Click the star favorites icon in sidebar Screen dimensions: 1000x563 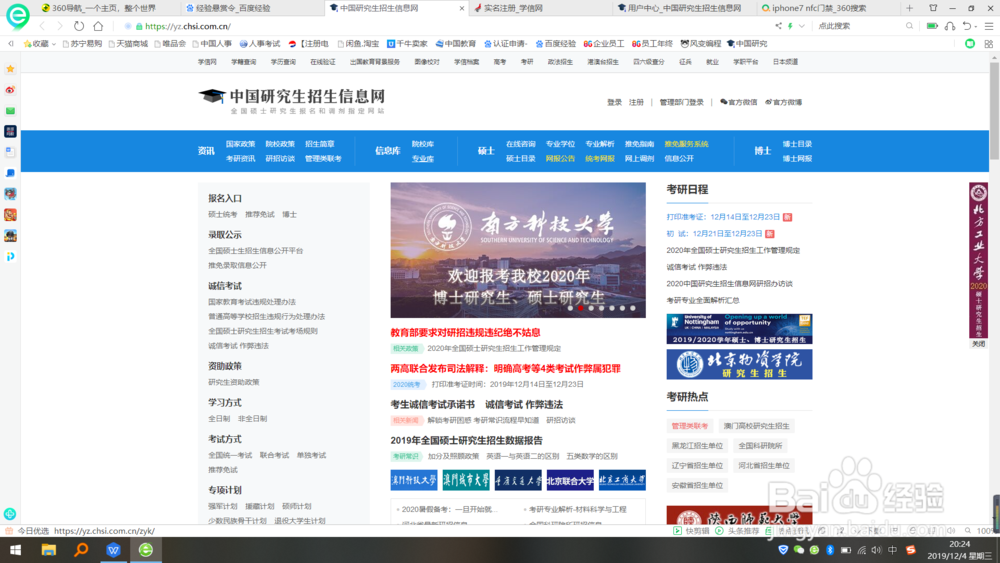tap(10, 68)
